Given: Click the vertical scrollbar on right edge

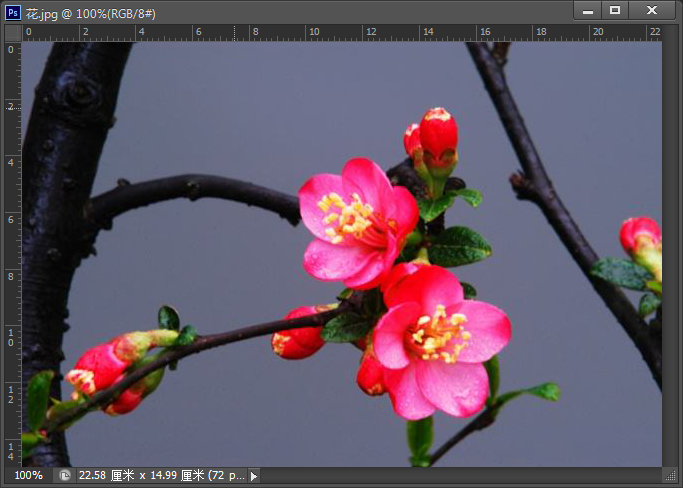Looking at the screenshot, I should click(670, 250).
